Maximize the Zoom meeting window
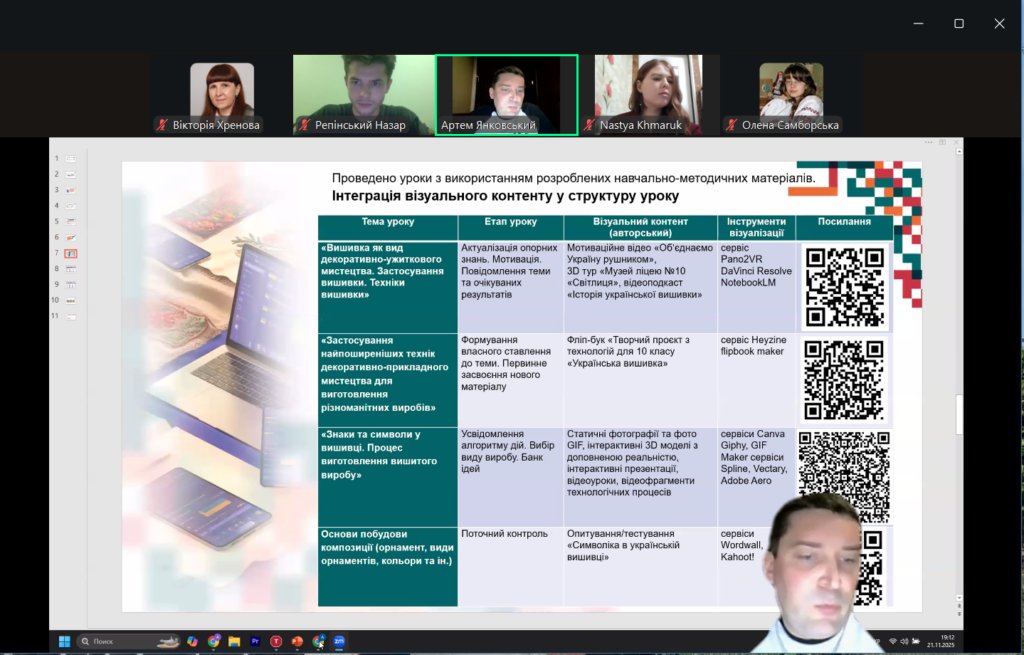This screenshot has height=655, width=1024. click(x=959, y=24)
